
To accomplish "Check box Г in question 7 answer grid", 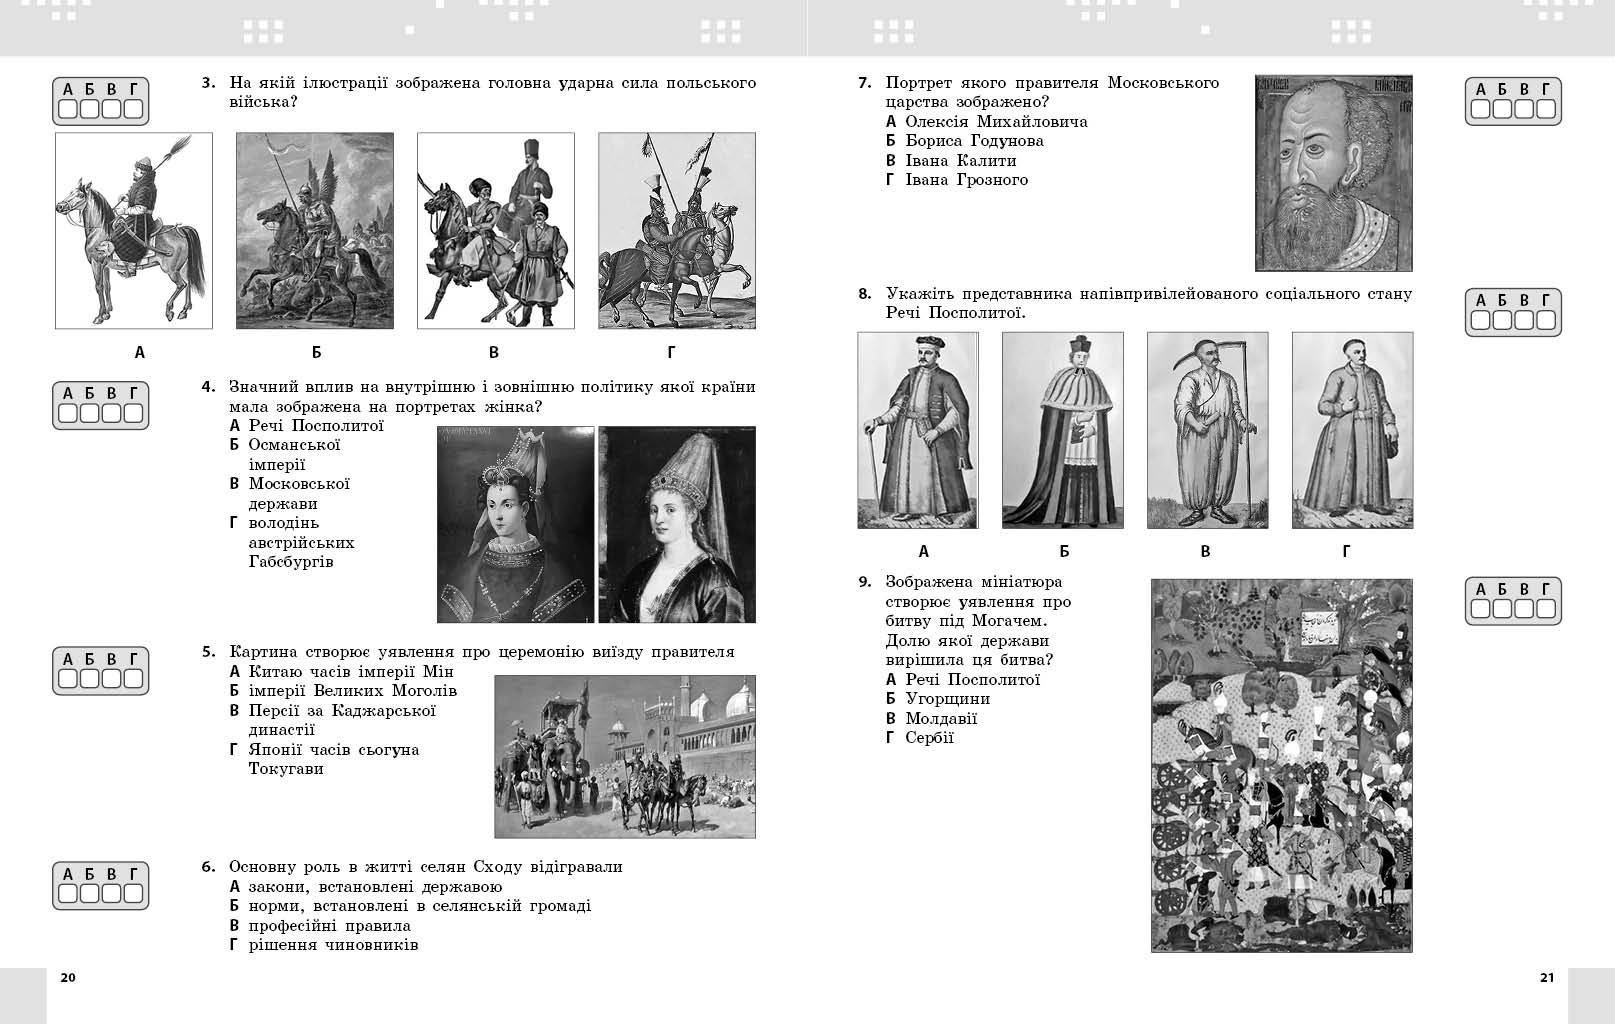I will coord(1546,109).
